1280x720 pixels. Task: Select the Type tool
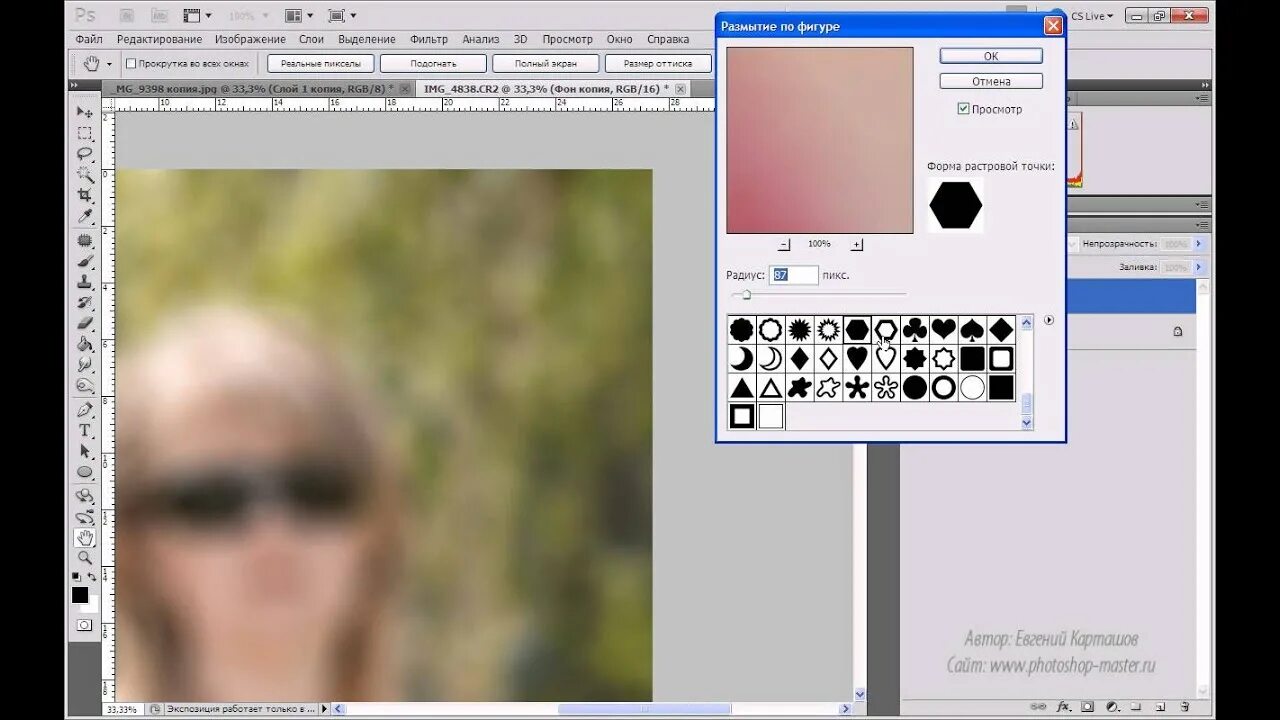pos(84,431)
